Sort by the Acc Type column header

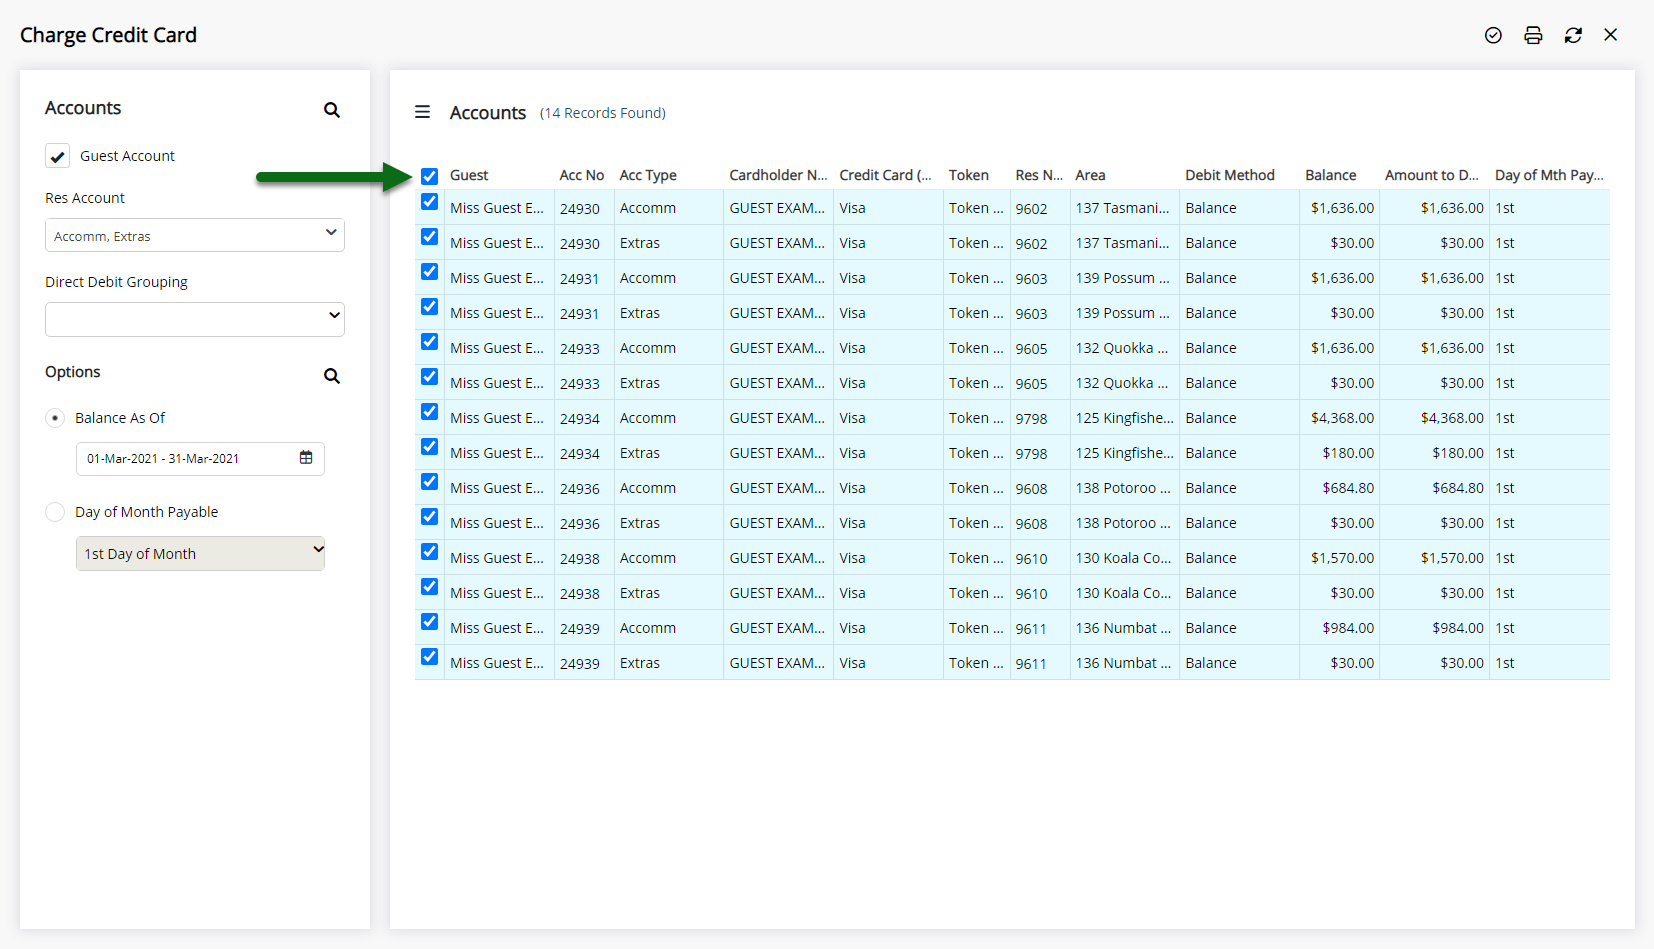click(x=648, y=175)
